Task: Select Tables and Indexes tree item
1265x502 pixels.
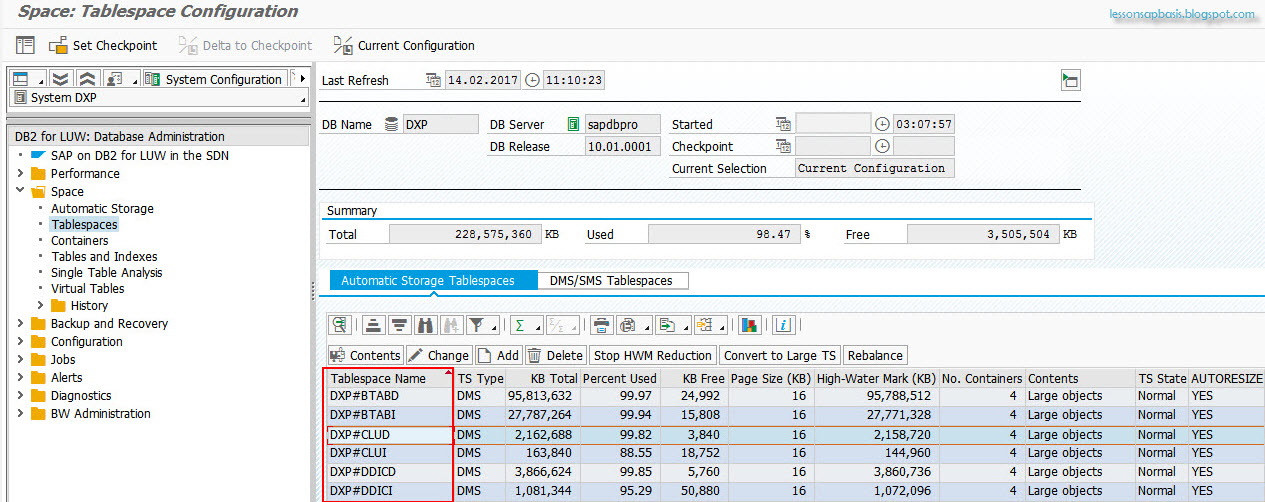Action: (x=104, y=257)
